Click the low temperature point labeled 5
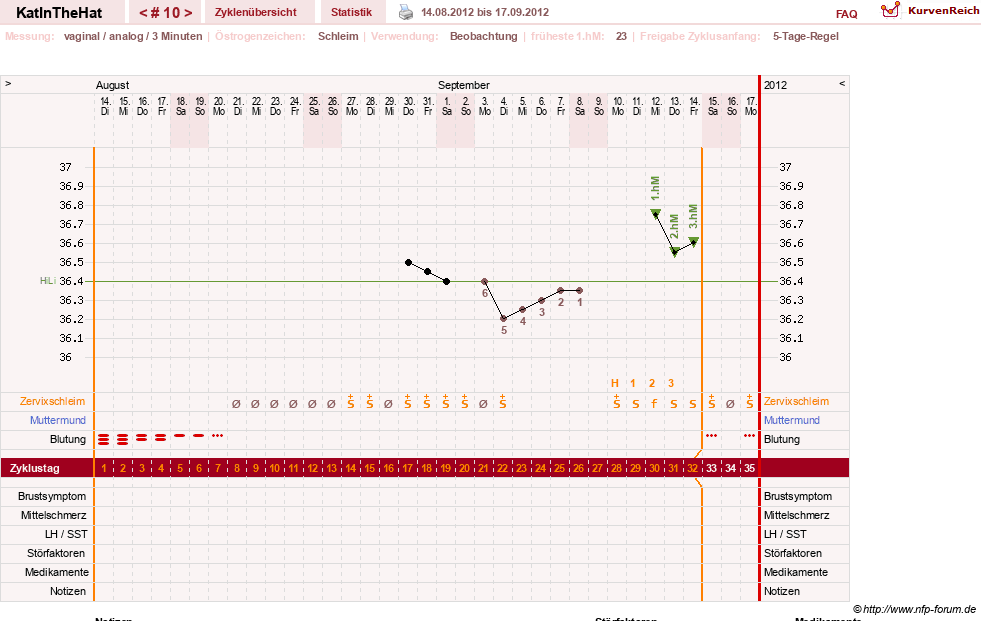The image size is (981, 621). pos(504,319)
